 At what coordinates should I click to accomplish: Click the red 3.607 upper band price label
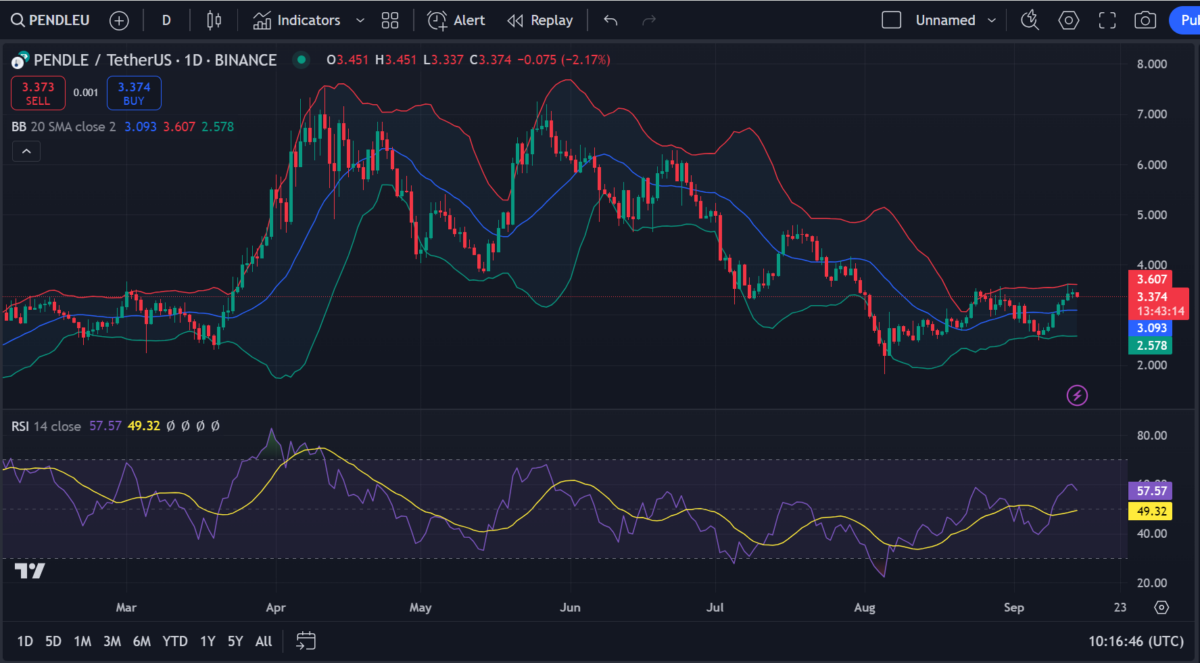(x=1150, y=280)
